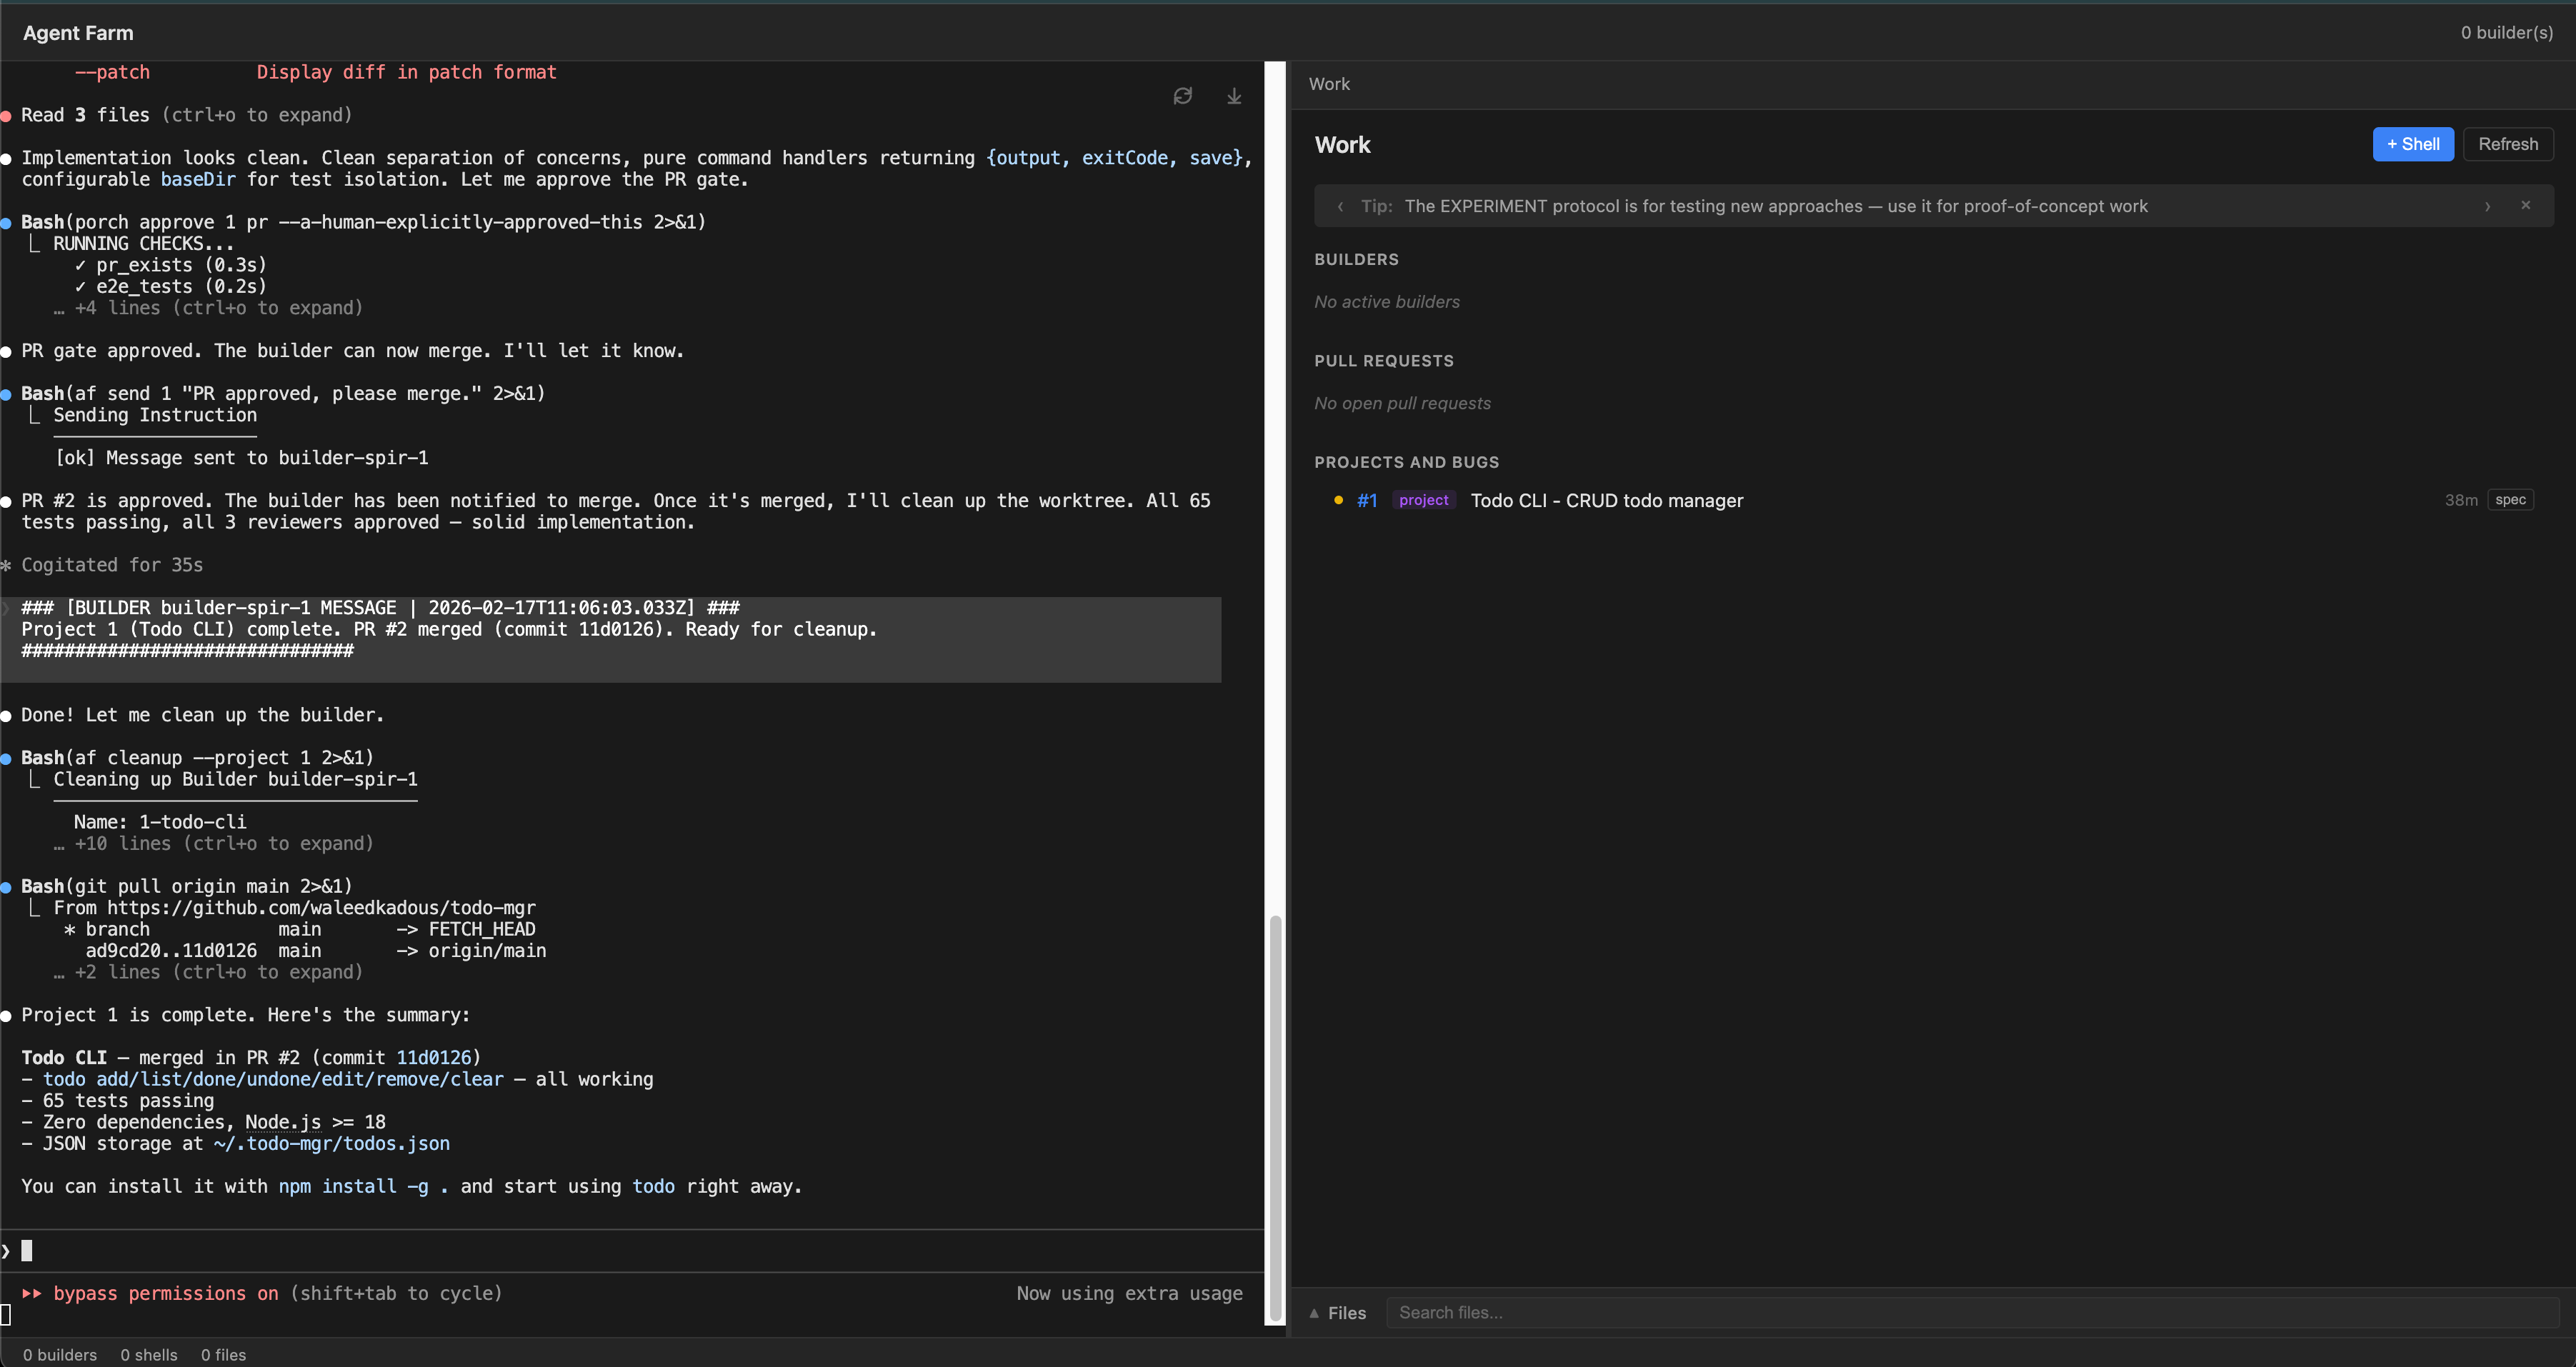Click the yellow status dot next to project #1

click(1337, 500)
